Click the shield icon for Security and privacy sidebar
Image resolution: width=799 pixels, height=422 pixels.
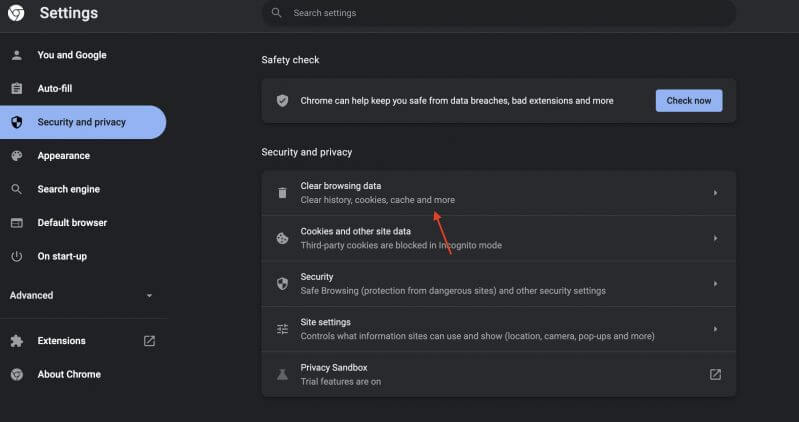pos(17,122)
